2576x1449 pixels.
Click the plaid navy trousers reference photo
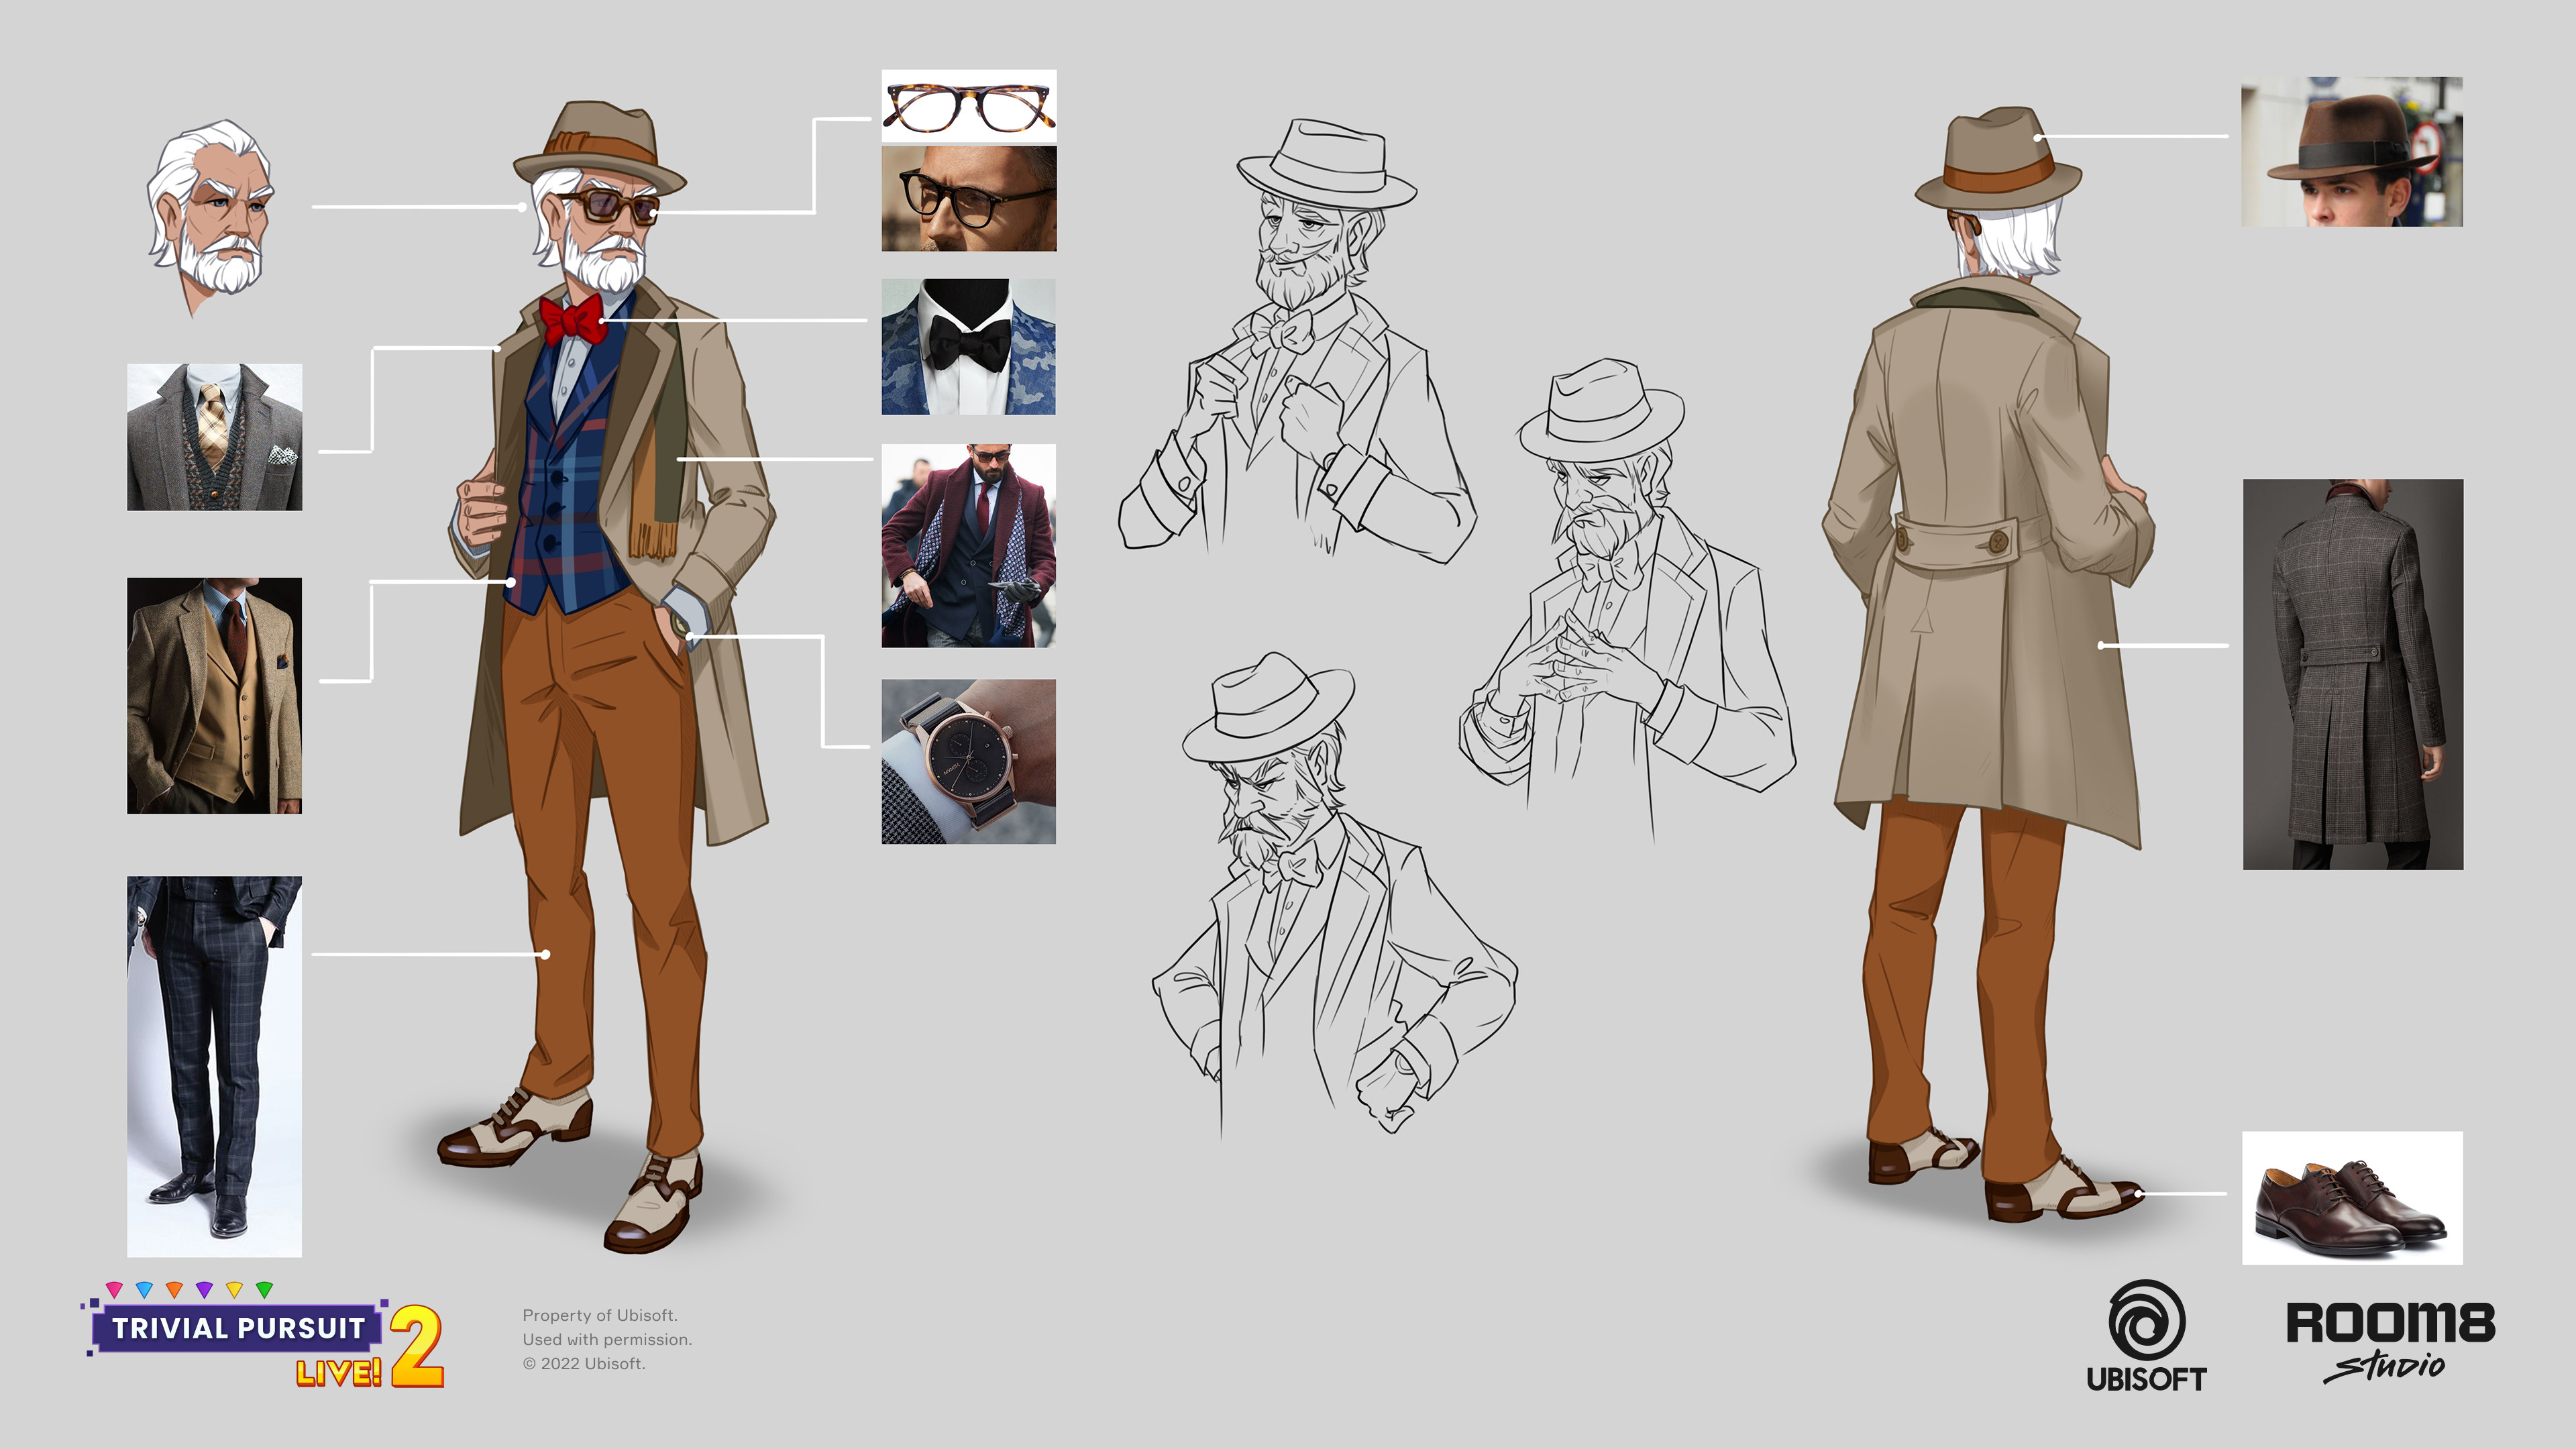[x=214, y=1066]
